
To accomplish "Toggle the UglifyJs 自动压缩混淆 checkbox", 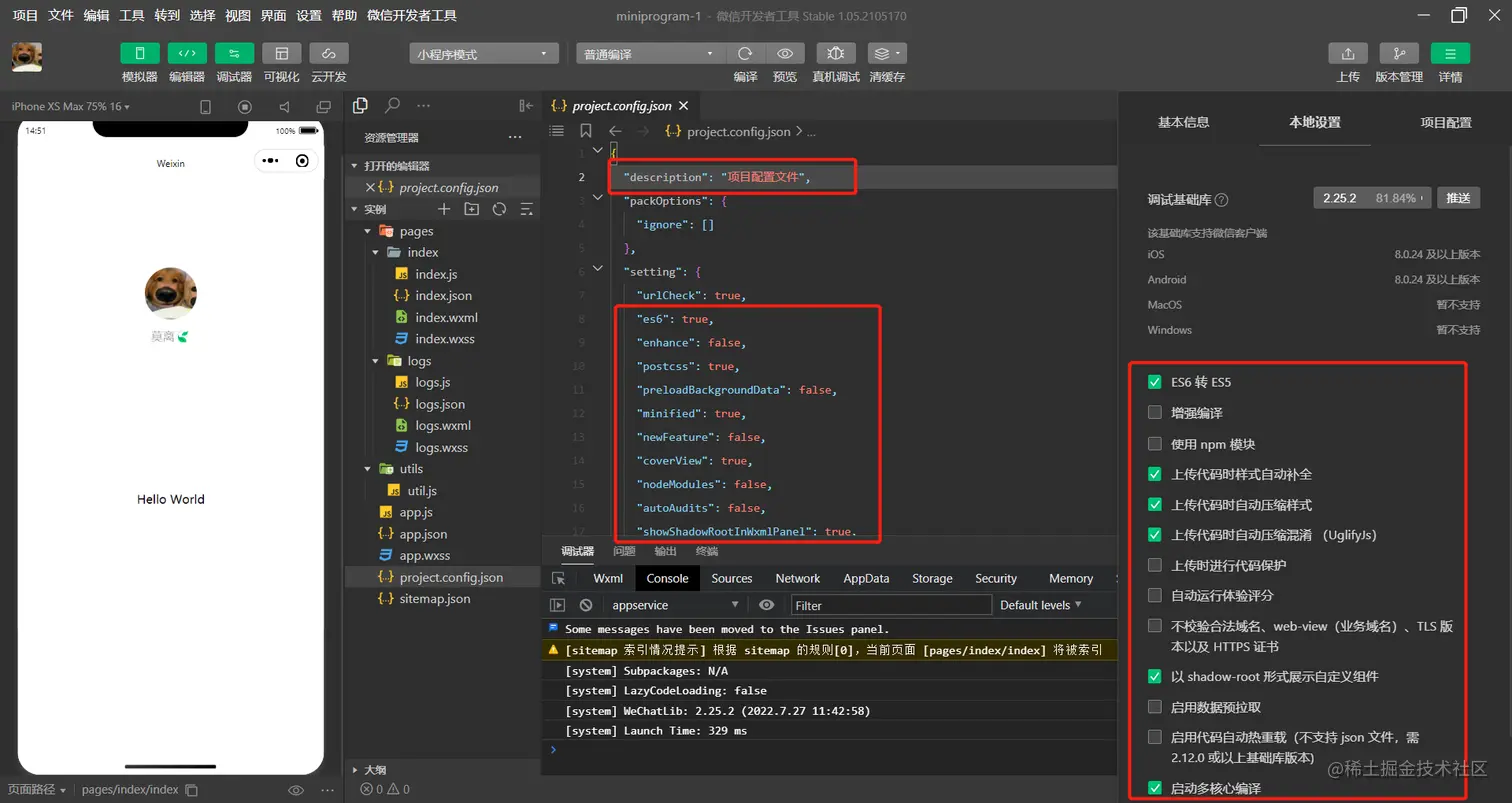I will pos(1155,535).
